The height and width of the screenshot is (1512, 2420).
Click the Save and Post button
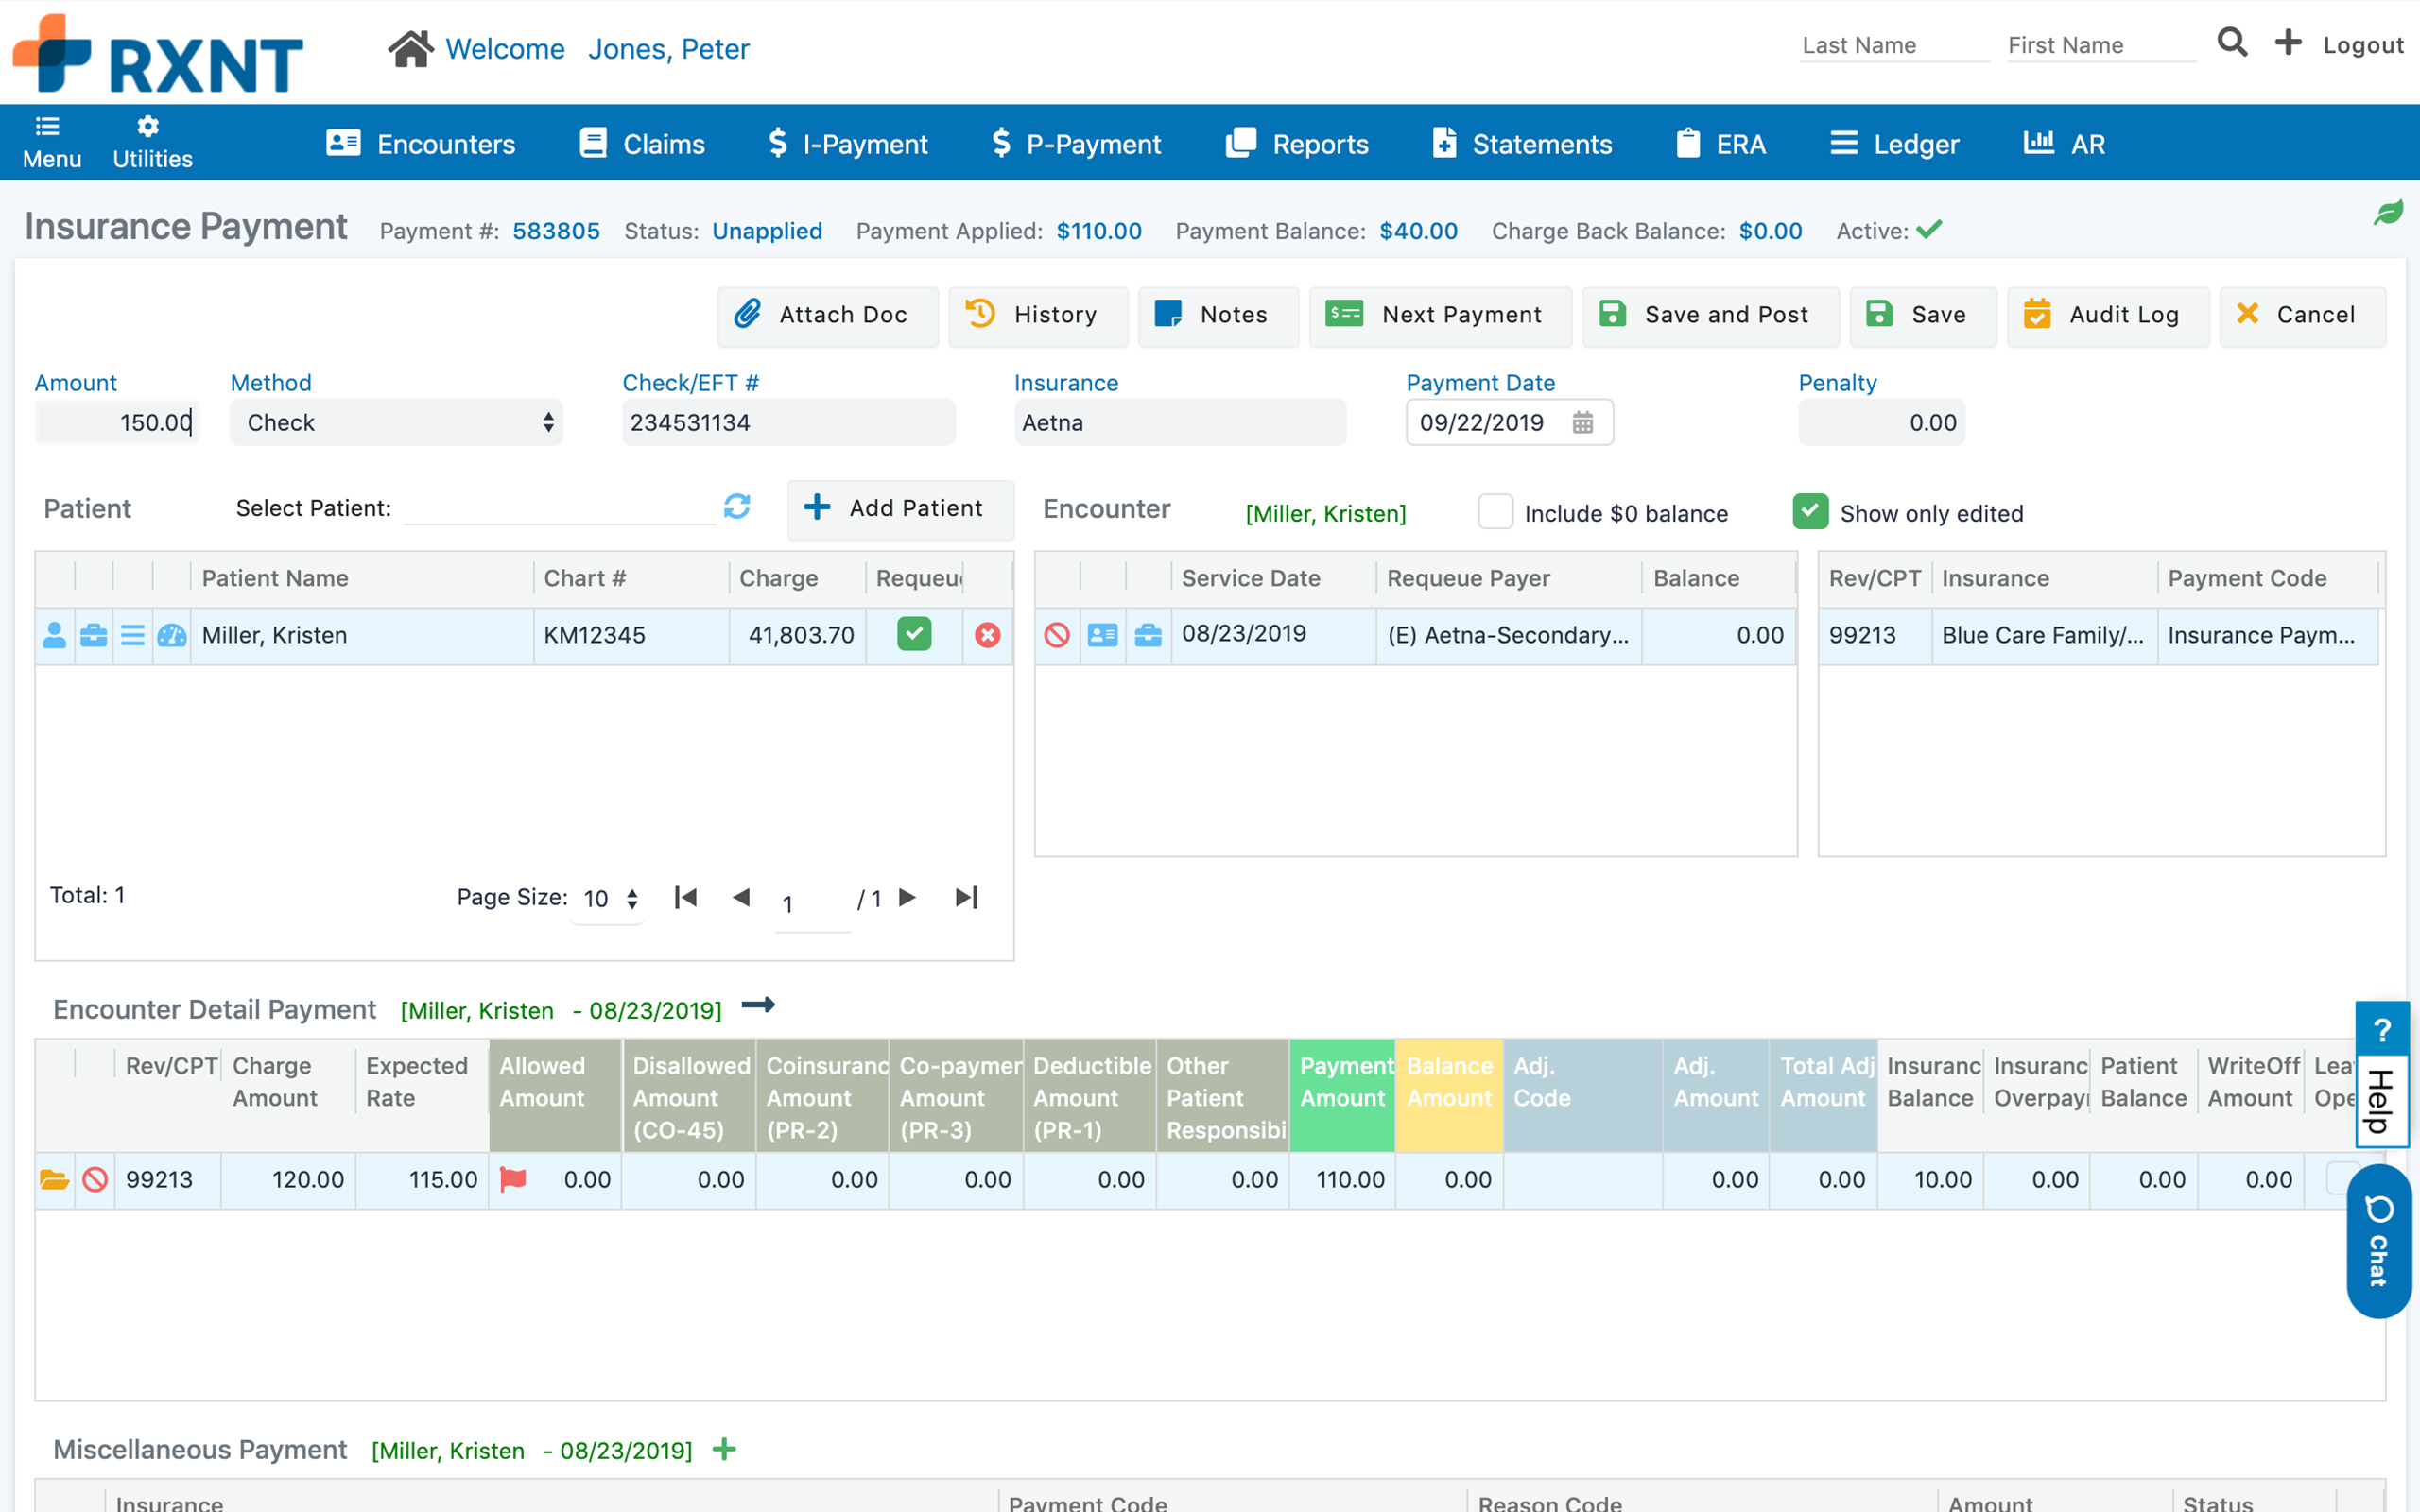[x=1709, y=315]
